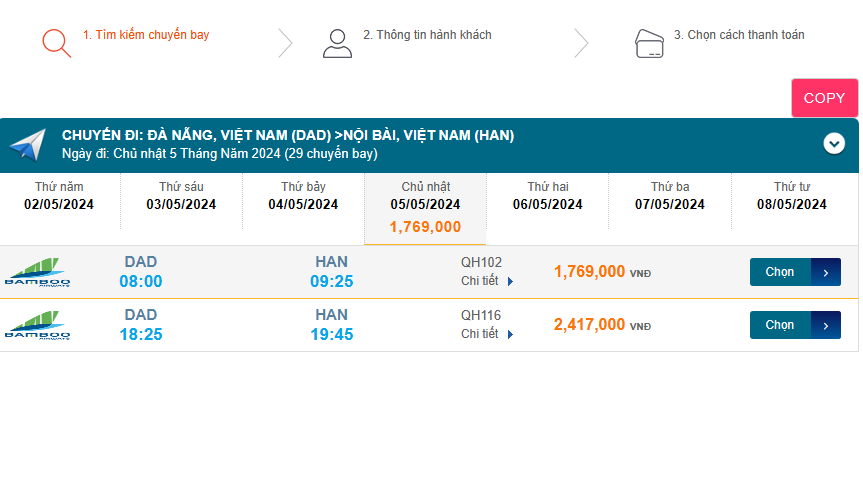The image size is (863, 495).
Task: Click Bamboo Airways logo on 08:00 flight
Action: coord(37,272)
